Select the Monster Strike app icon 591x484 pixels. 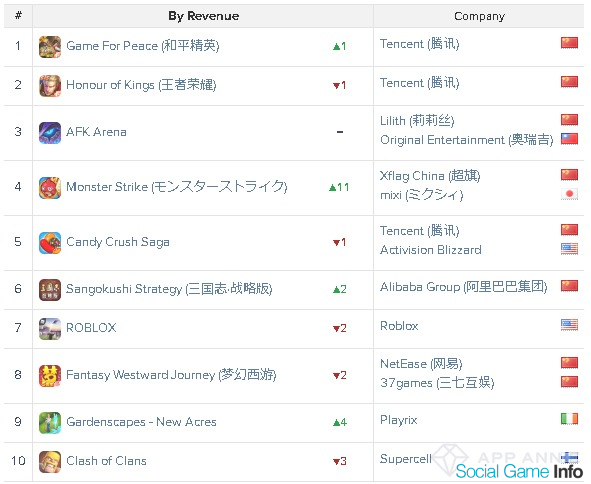click(50, 188)
